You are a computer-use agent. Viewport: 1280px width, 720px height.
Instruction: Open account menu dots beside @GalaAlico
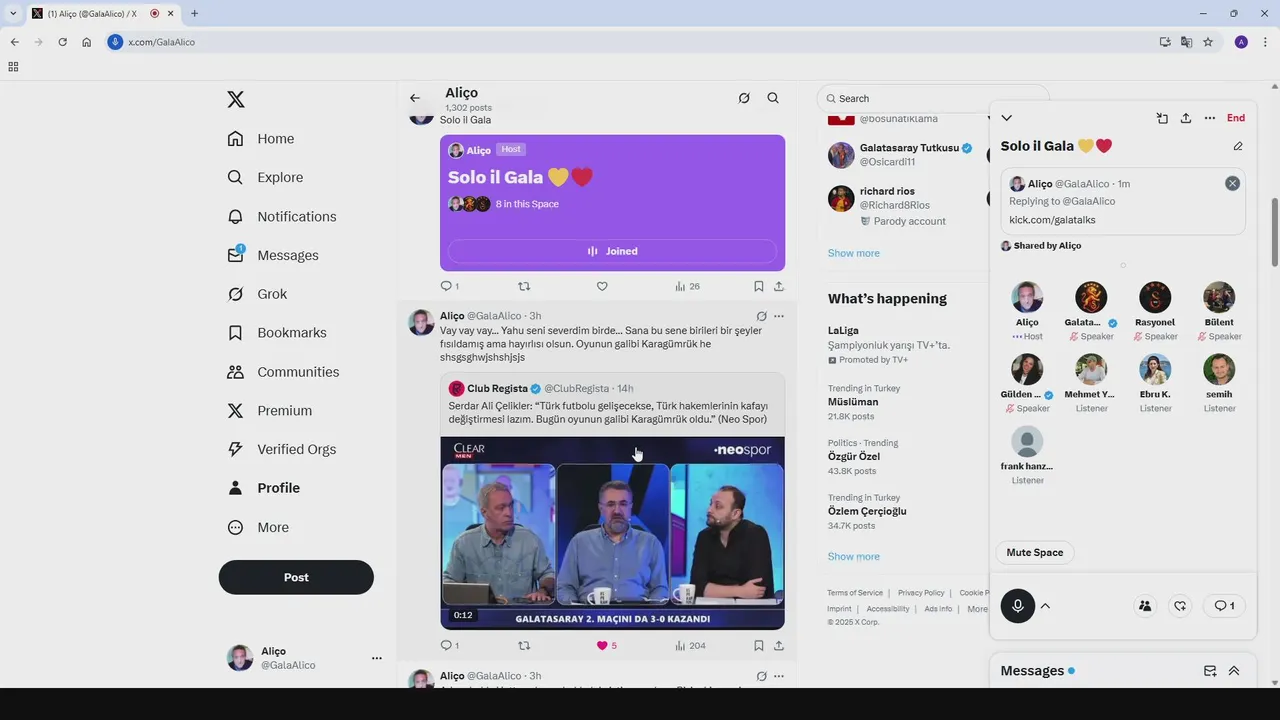tap(377, 658)
